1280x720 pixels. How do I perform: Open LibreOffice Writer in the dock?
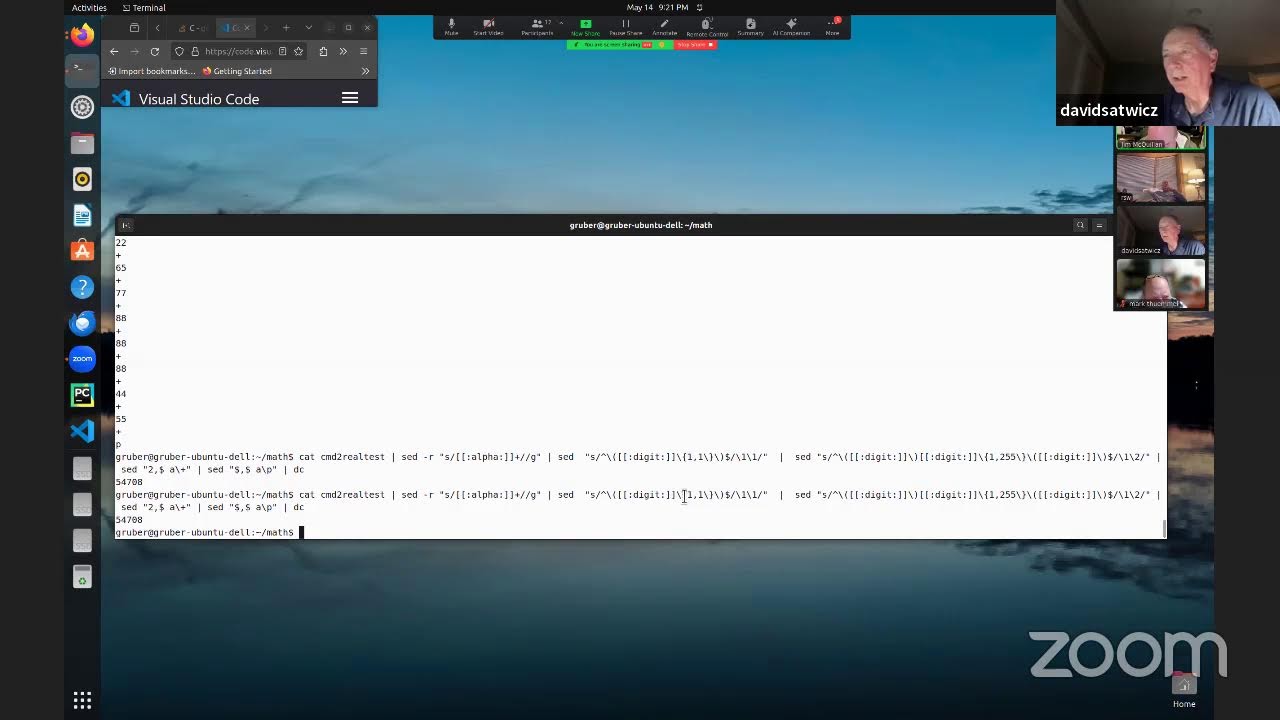82,215
